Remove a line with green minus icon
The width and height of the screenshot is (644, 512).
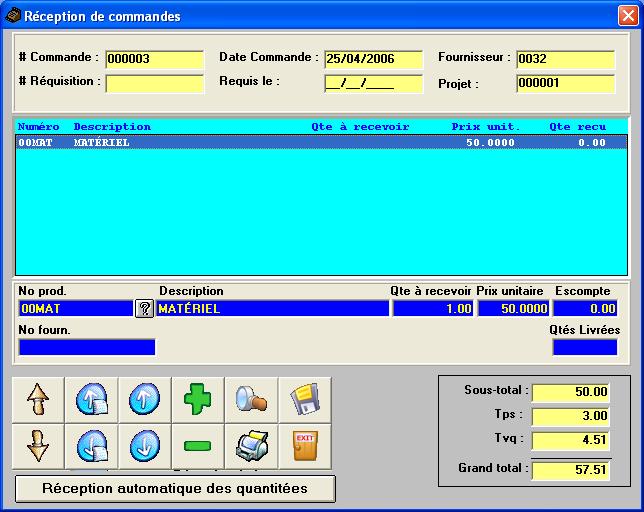(x=198, y=446)
